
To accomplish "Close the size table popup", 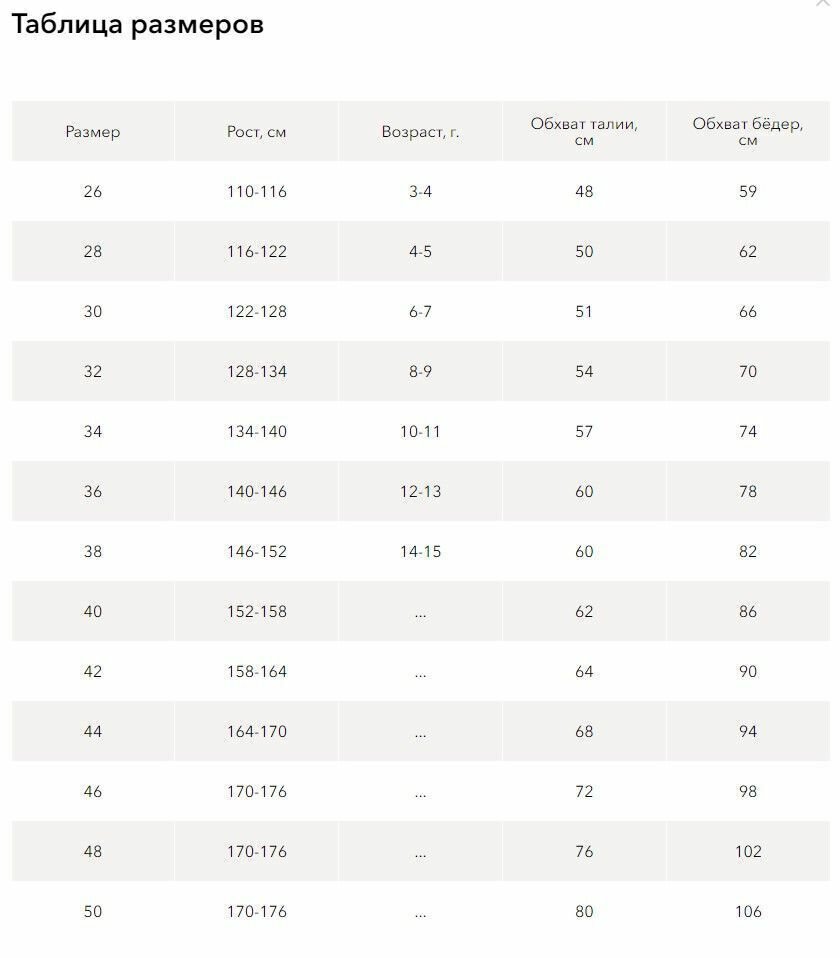I will pos(823,2).
